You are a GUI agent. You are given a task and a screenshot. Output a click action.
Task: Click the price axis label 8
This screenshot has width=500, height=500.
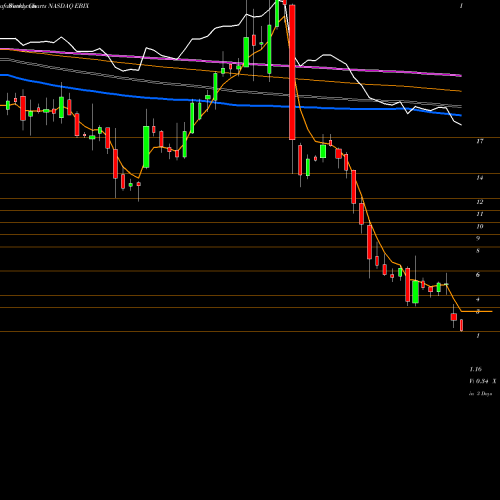tap(478, 251)
